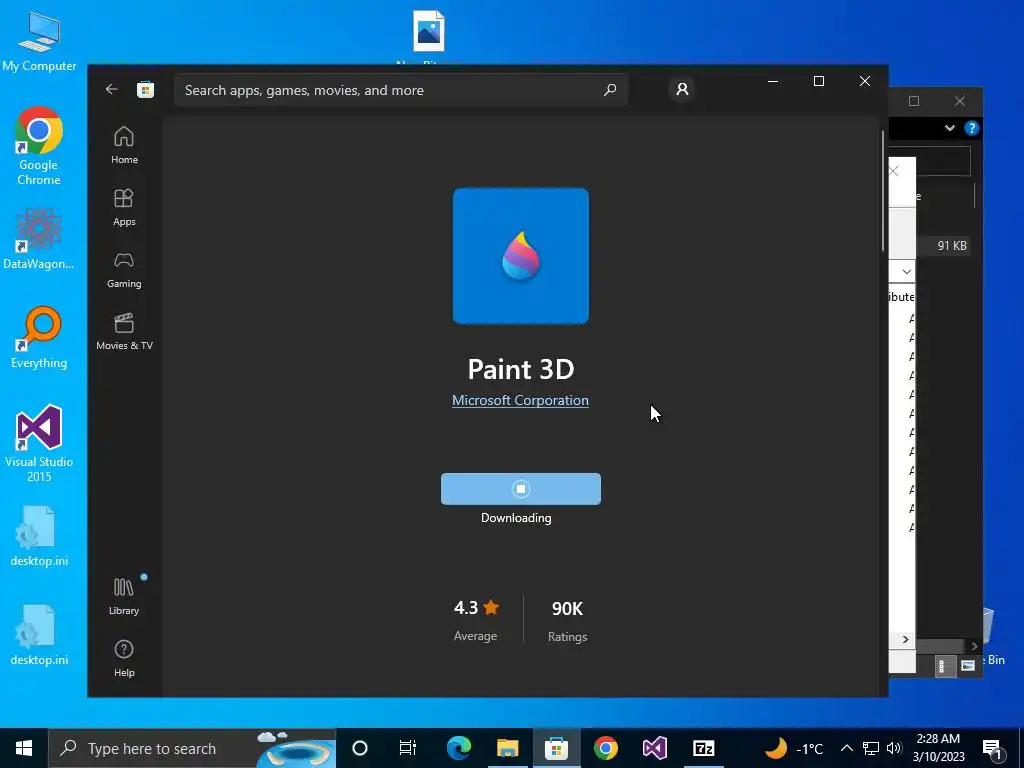The width and height of the screenshot is (1024, 768).
Task: Stop the Paint 3D download
Action: 520,488
